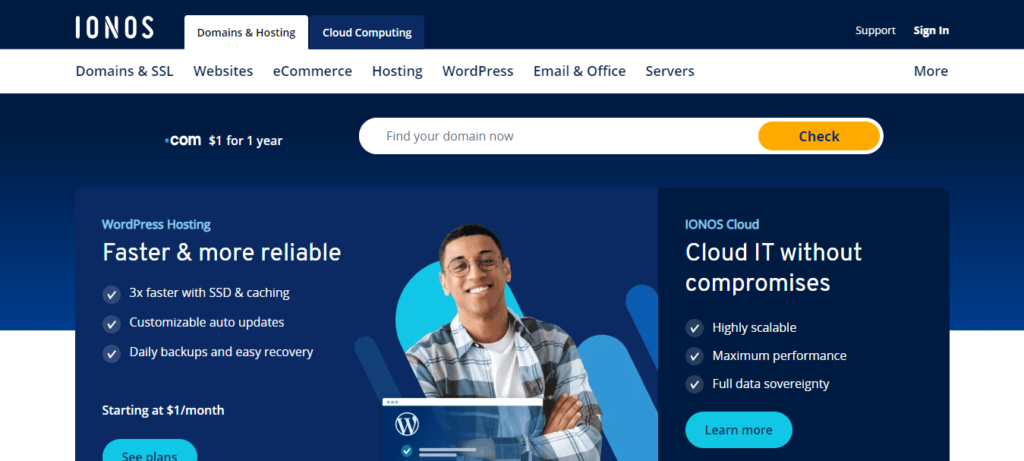This screenshot has height=461, width=1024.
Task: Click the checkmark beside Maximum performance
Action: tap(694, 356)
